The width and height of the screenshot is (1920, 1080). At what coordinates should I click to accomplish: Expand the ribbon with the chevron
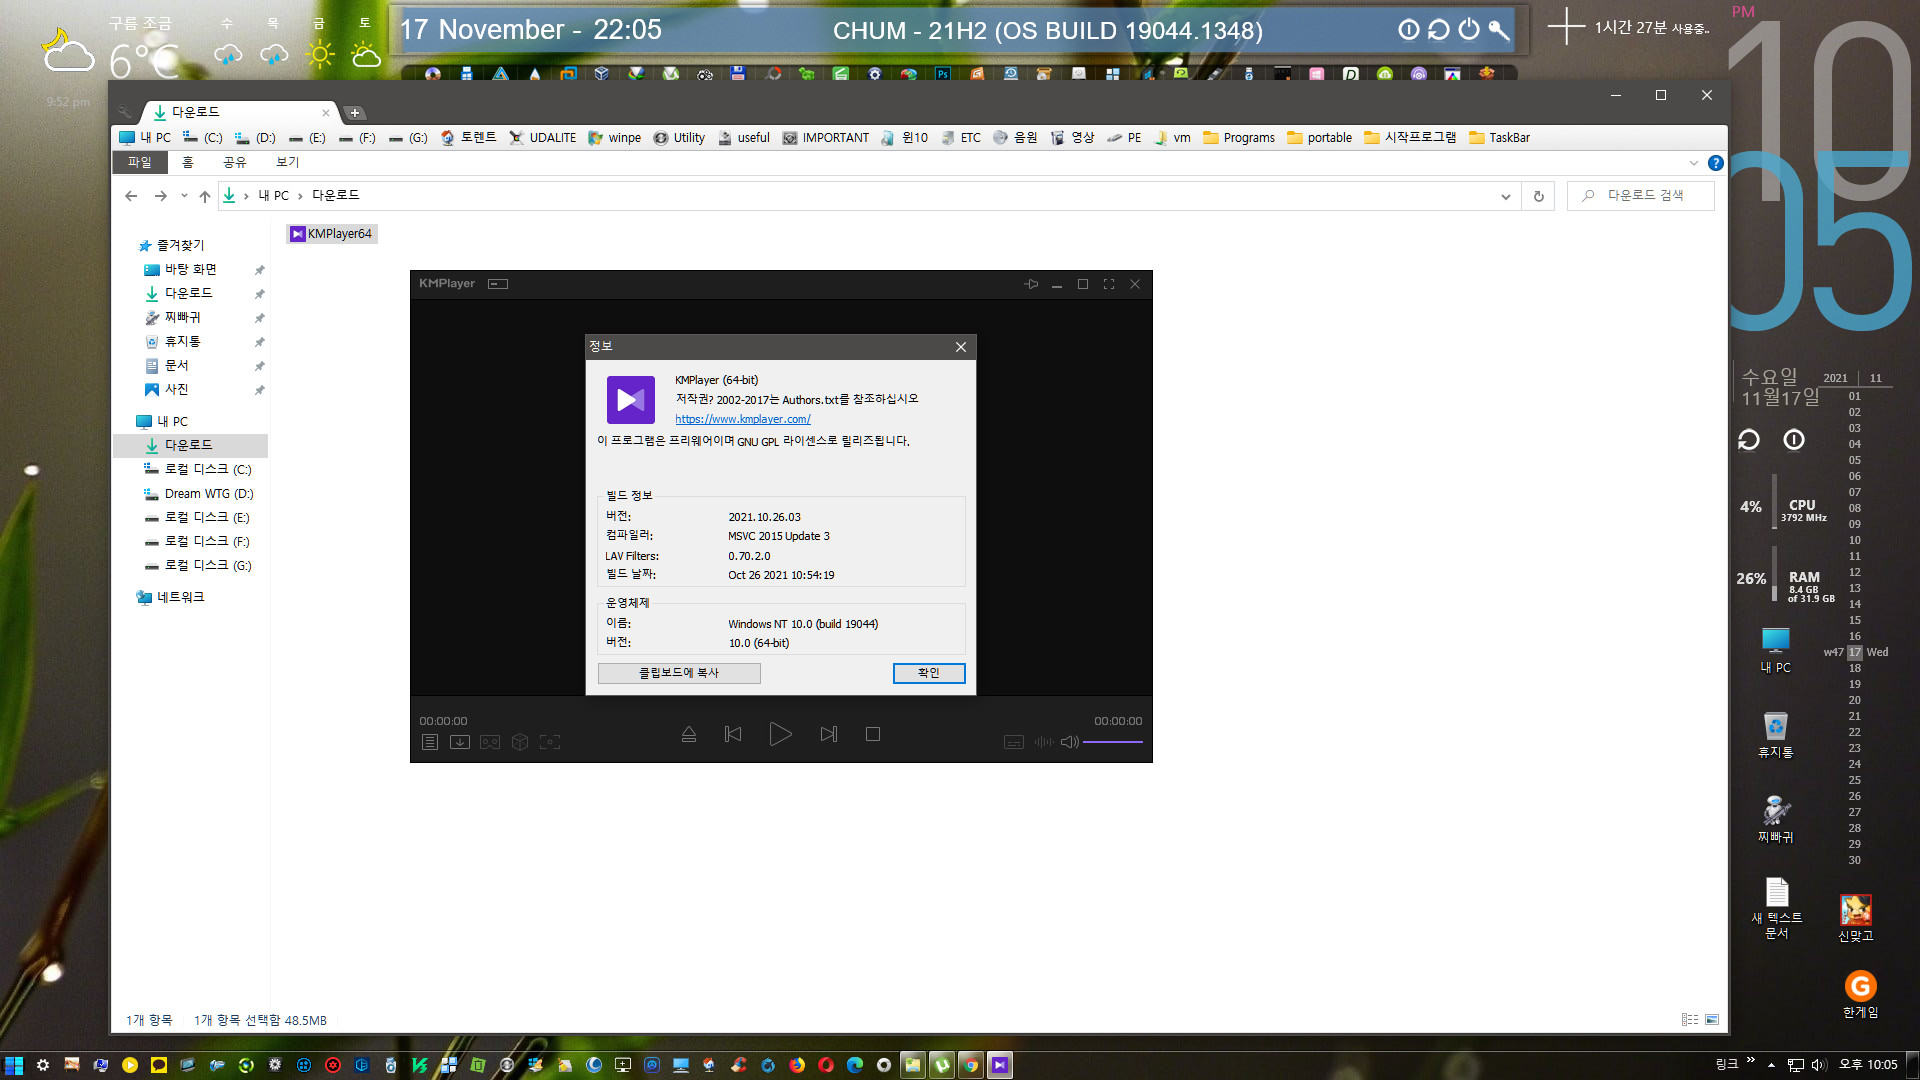pyautogui.click(x=1693, y=163)
